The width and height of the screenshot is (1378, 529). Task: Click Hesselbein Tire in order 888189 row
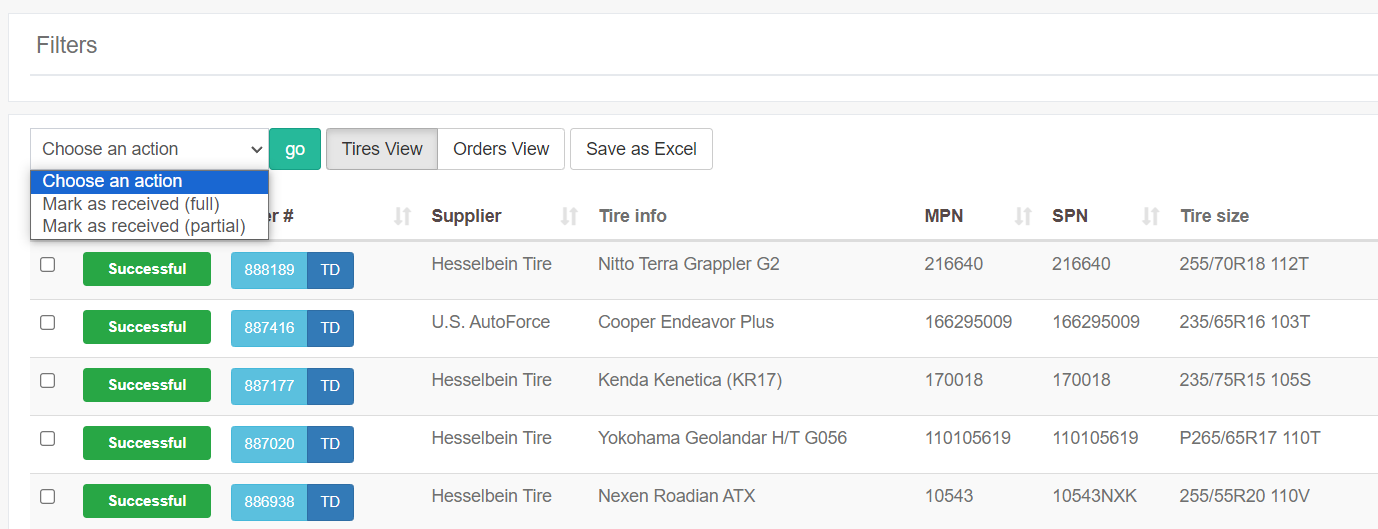tap(492, 264)
